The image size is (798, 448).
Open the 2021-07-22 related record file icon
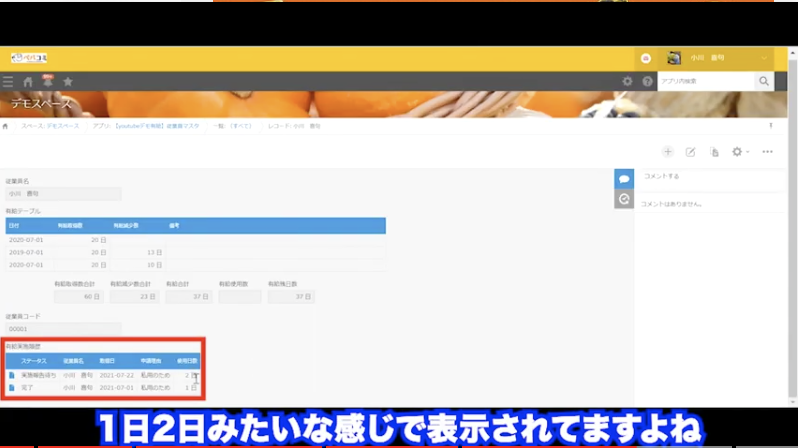(12, 375)
